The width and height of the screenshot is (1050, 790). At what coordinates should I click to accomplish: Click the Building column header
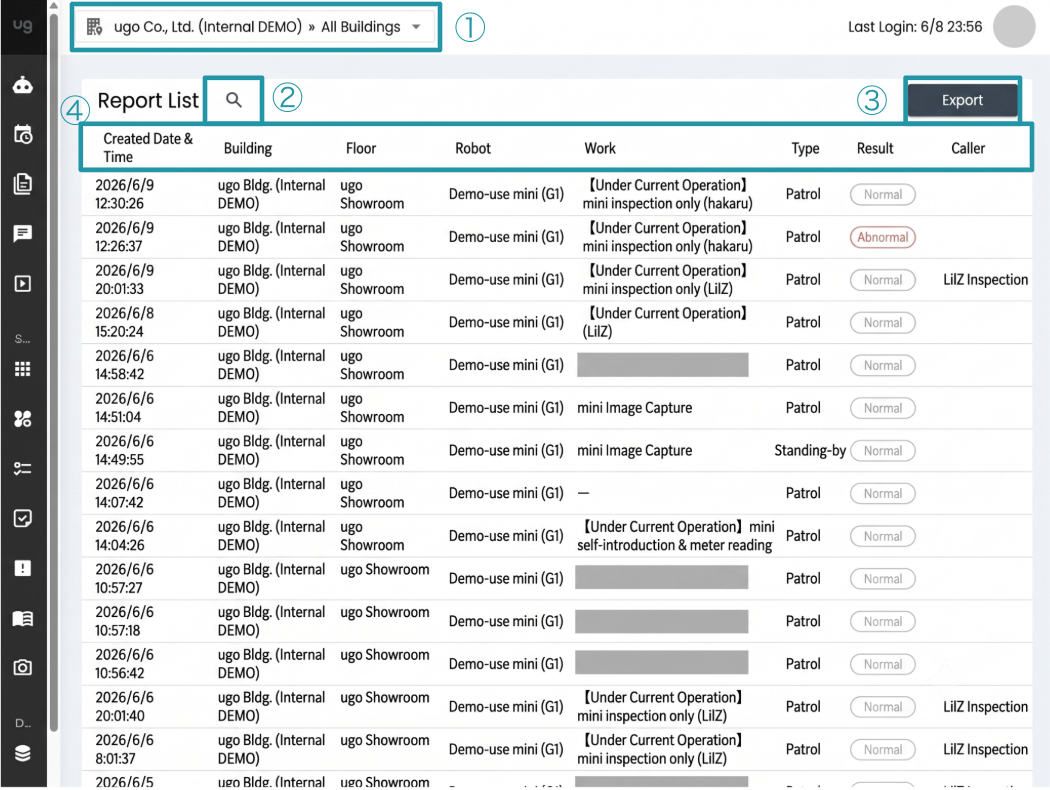248,148
